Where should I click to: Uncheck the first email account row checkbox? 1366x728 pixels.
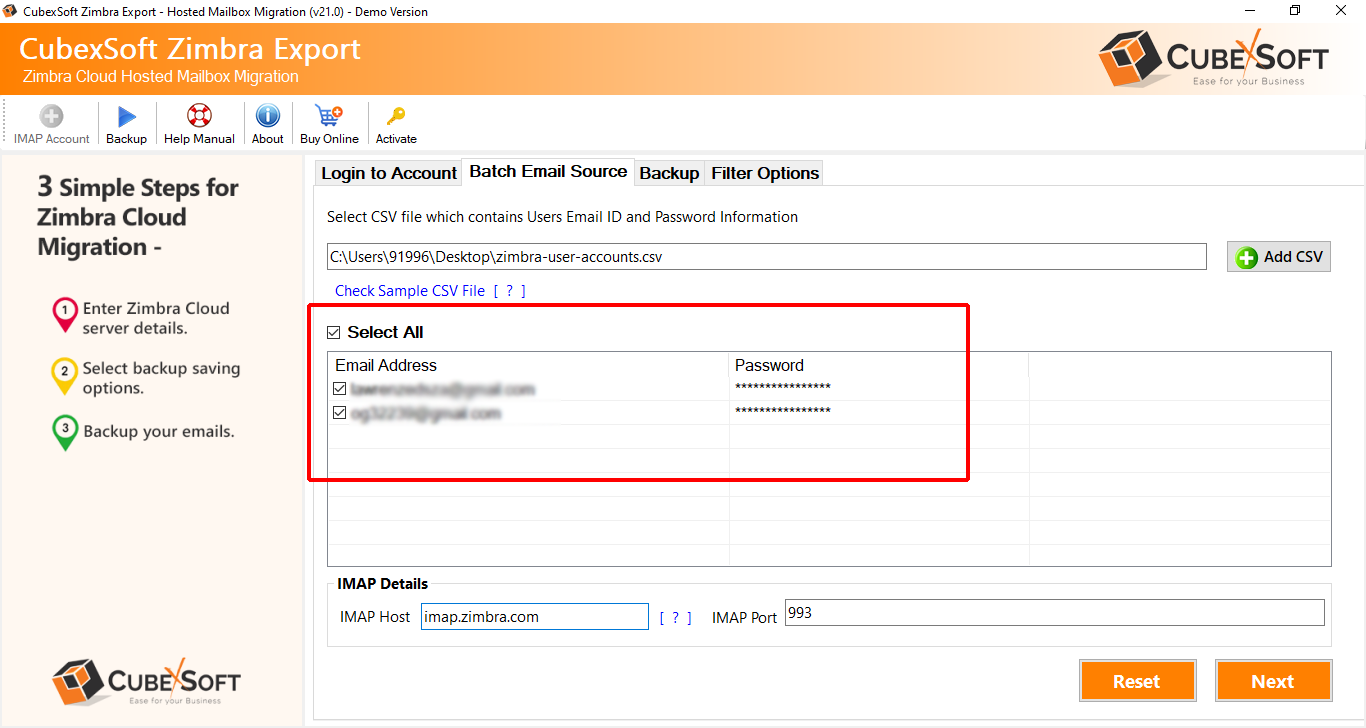340,388
